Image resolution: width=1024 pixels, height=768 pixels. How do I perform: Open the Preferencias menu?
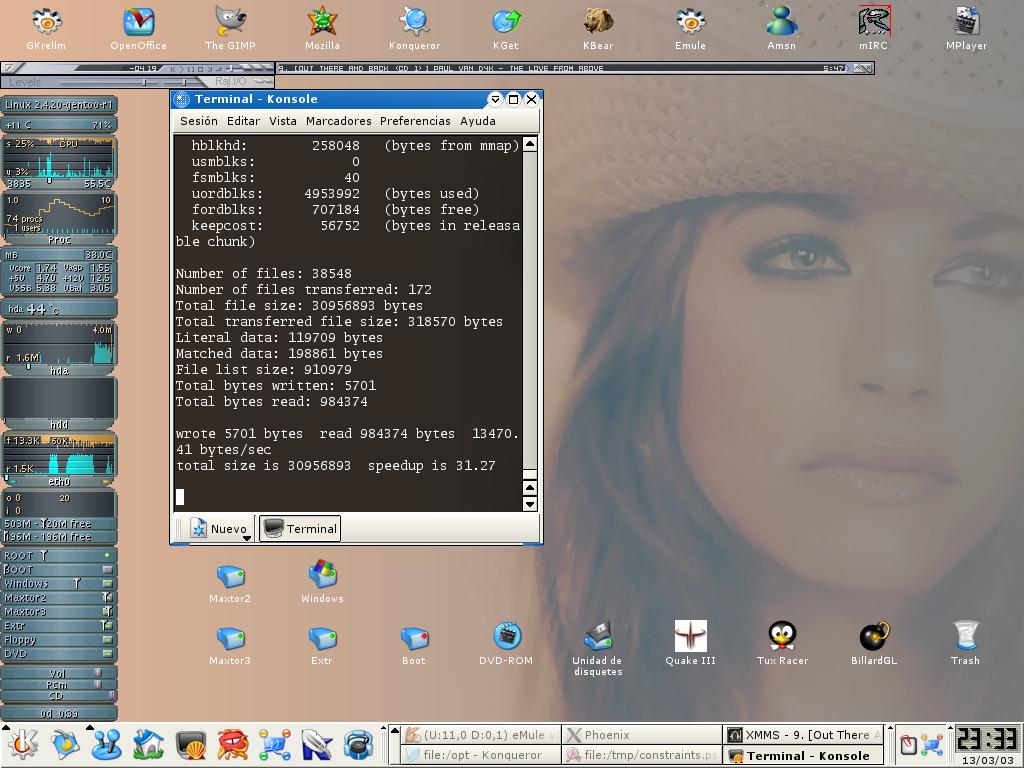[x=415, y=121]
